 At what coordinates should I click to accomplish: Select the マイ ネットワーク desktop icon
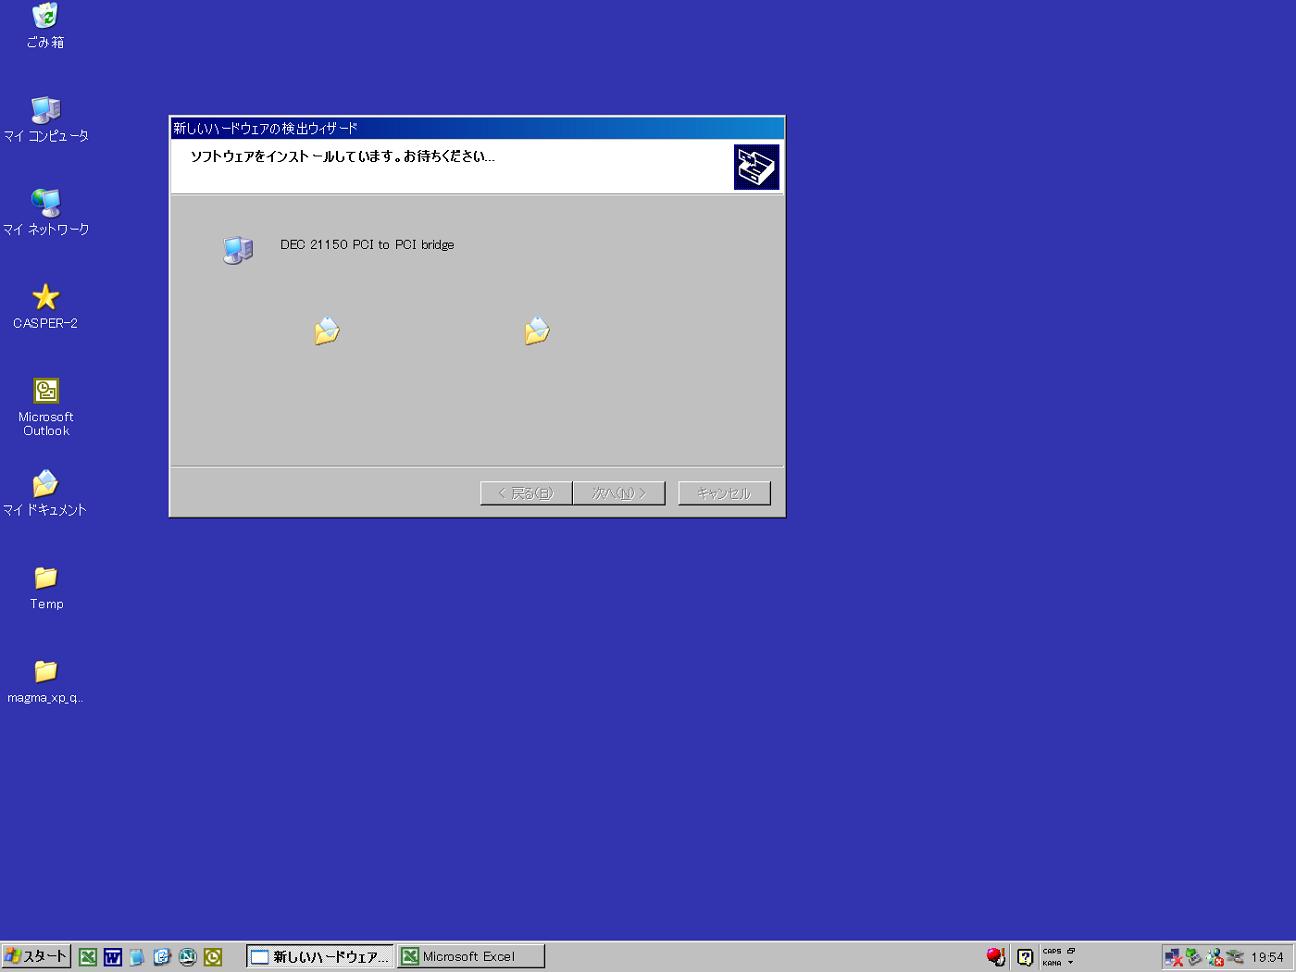click(x=45, y=213)
